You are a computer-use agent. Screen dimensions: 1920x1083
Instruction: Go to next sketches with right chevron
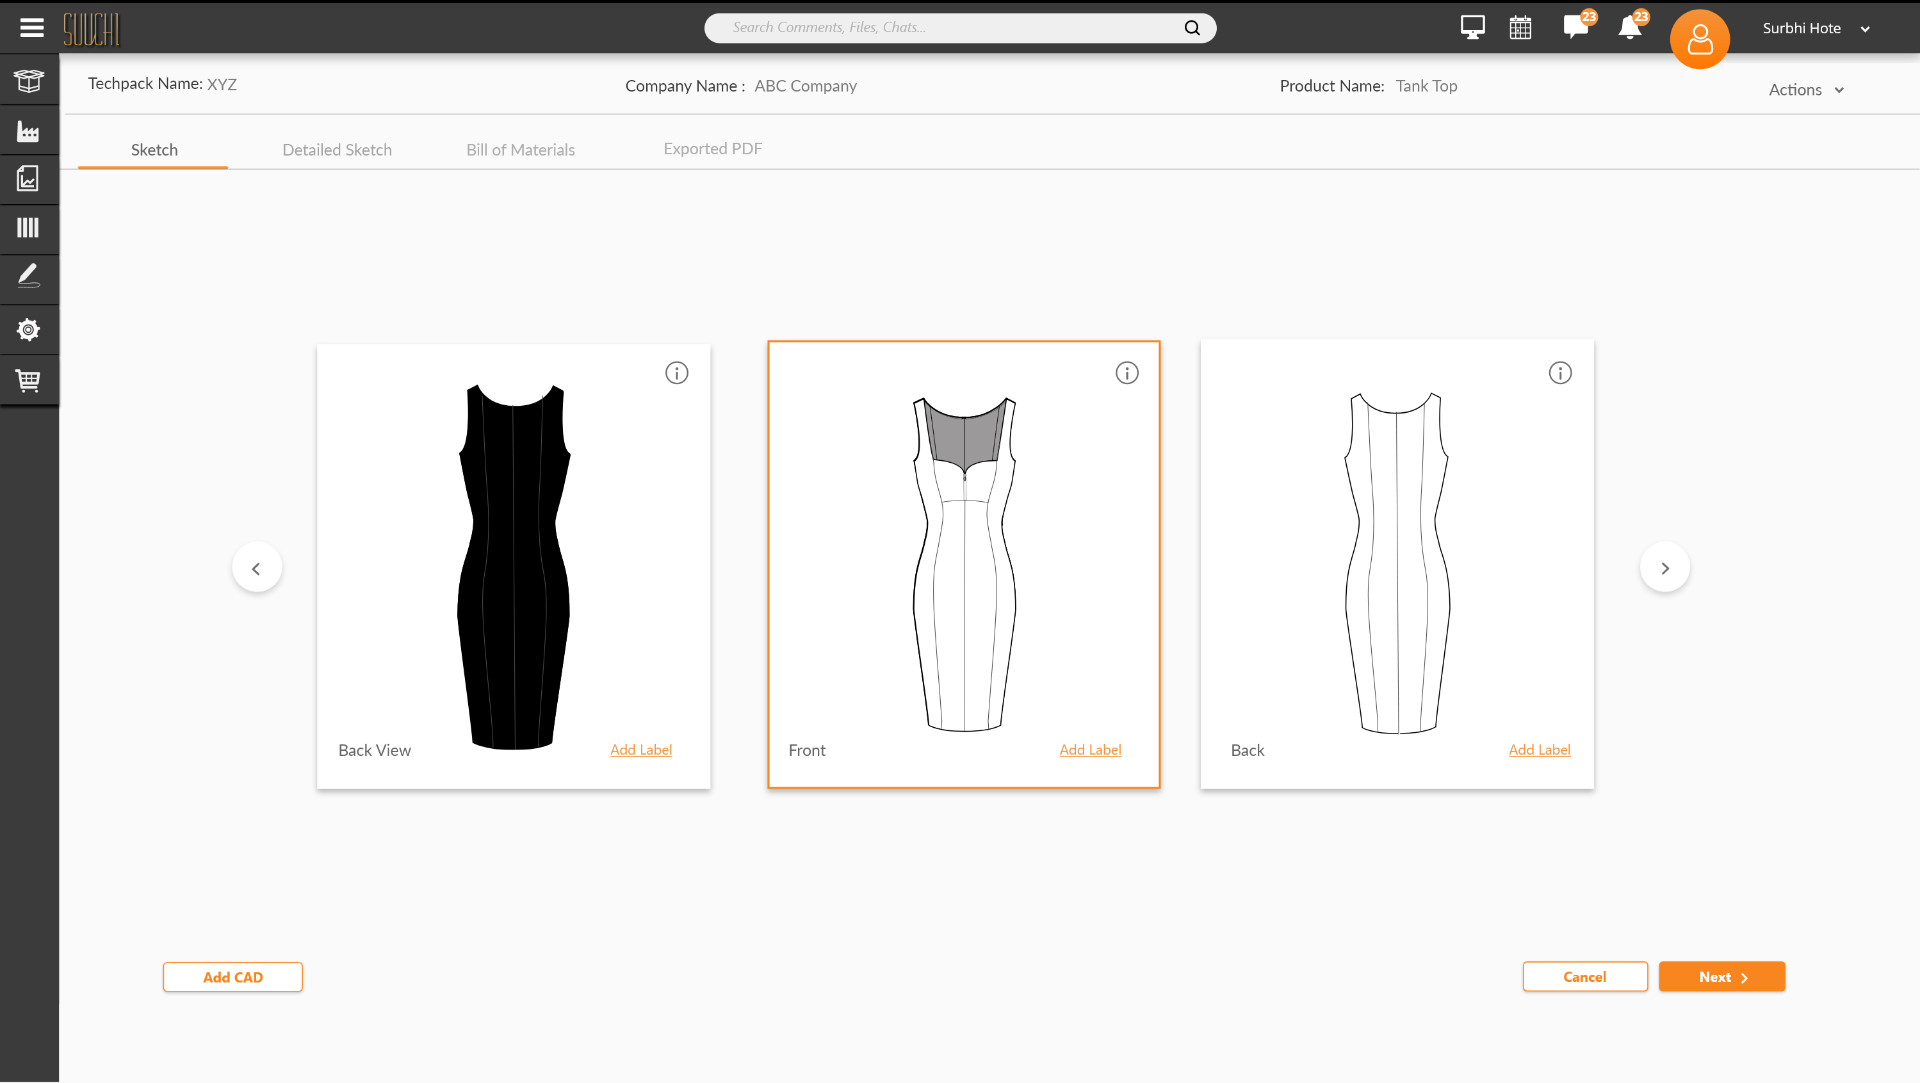(1665, 568)
